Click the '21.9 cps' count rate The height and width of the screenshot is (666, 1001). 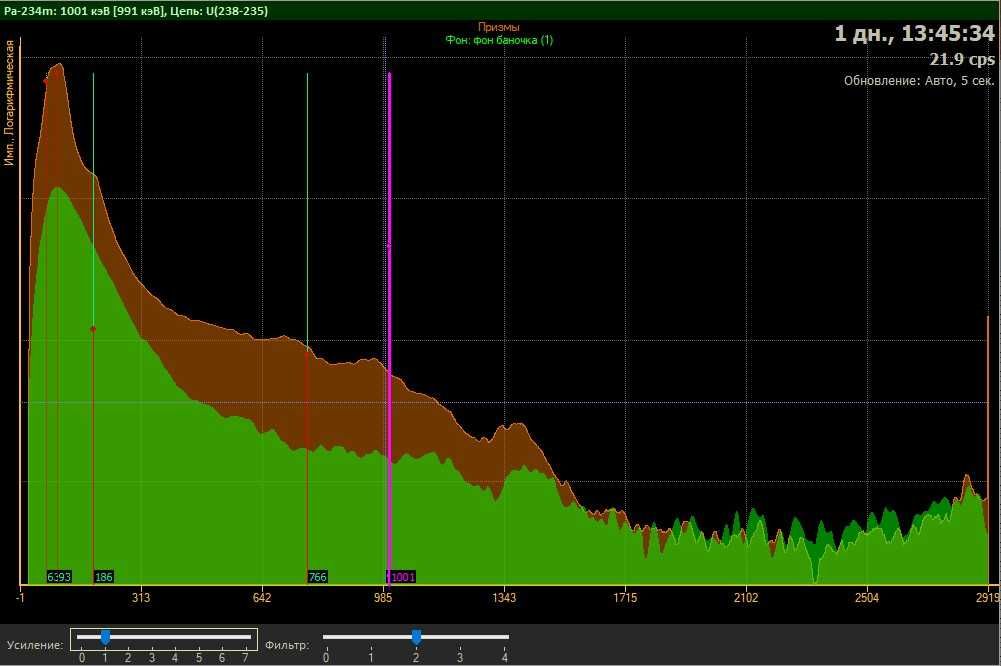962,59
